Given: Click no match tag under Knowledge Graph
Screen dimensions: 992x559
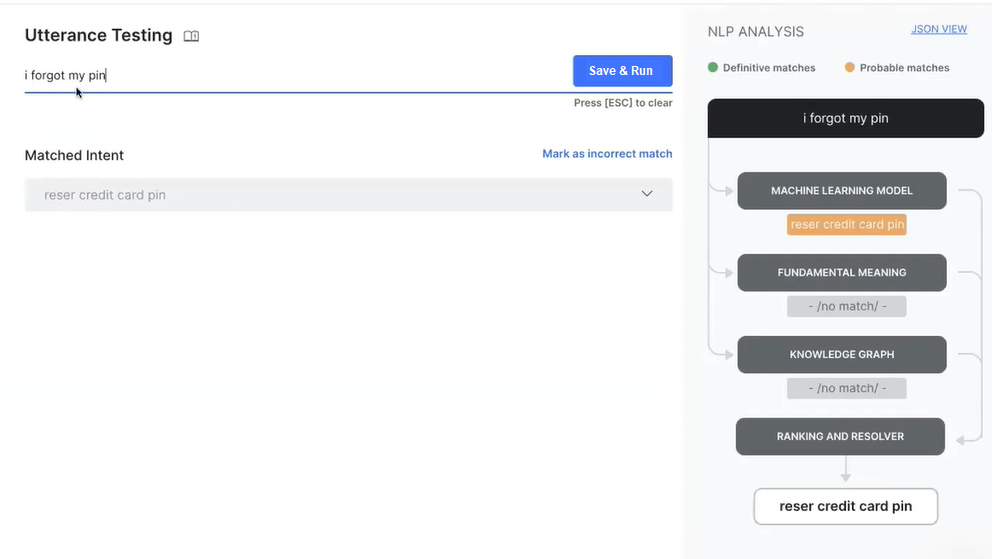Looking at the screenshot, I should pos(846,388).
